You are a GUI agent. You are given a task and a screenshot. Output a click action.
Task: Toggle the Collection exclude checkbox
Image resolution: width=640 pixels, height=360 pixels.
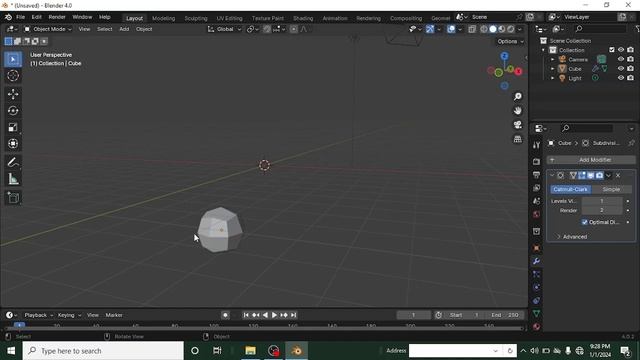(x=611, y=50)
